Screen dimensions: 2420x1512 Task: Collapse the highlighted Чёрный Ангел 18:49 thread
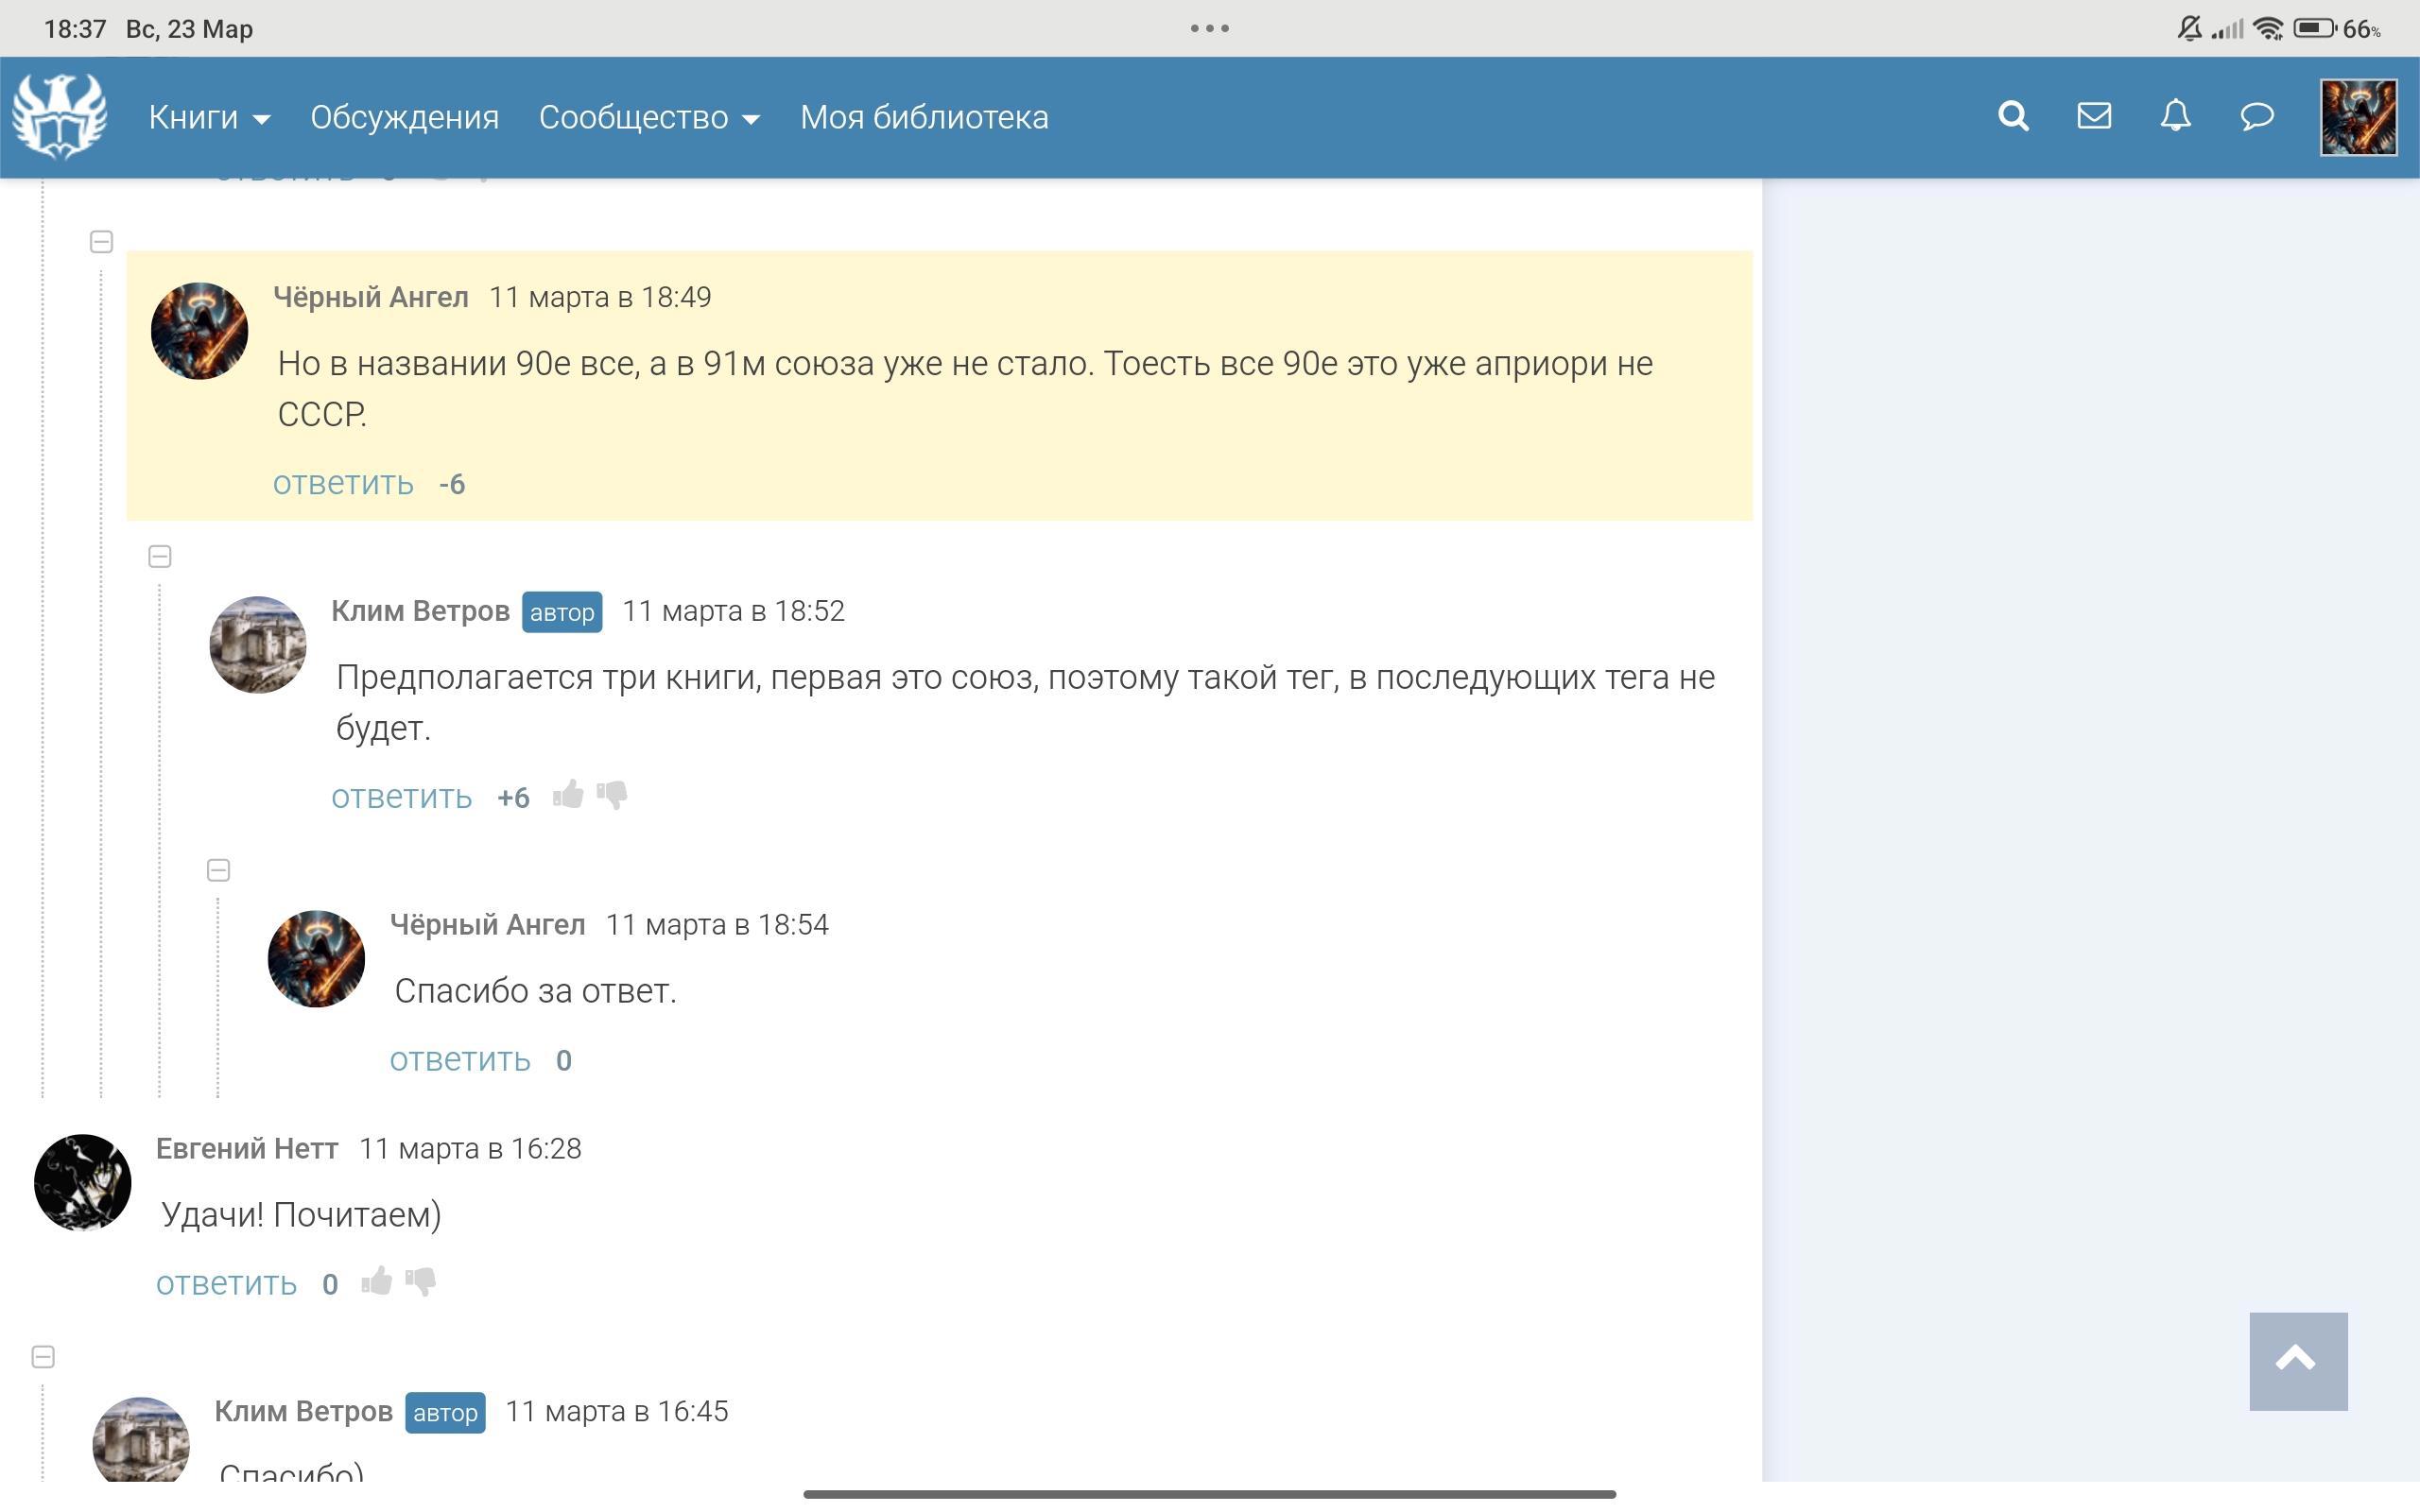[101, 242]
